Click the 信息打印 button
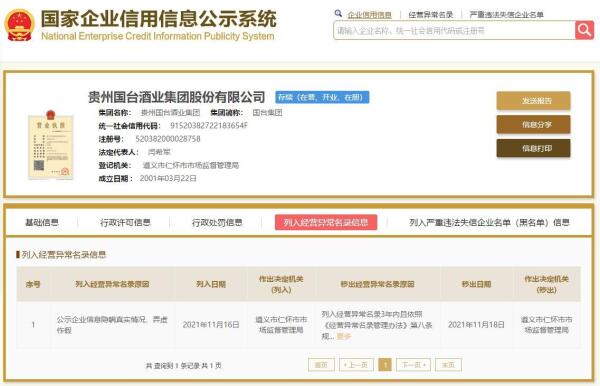The height and width of the screenshot is (386, 600). pyautogui.click(x=533, y=148)
